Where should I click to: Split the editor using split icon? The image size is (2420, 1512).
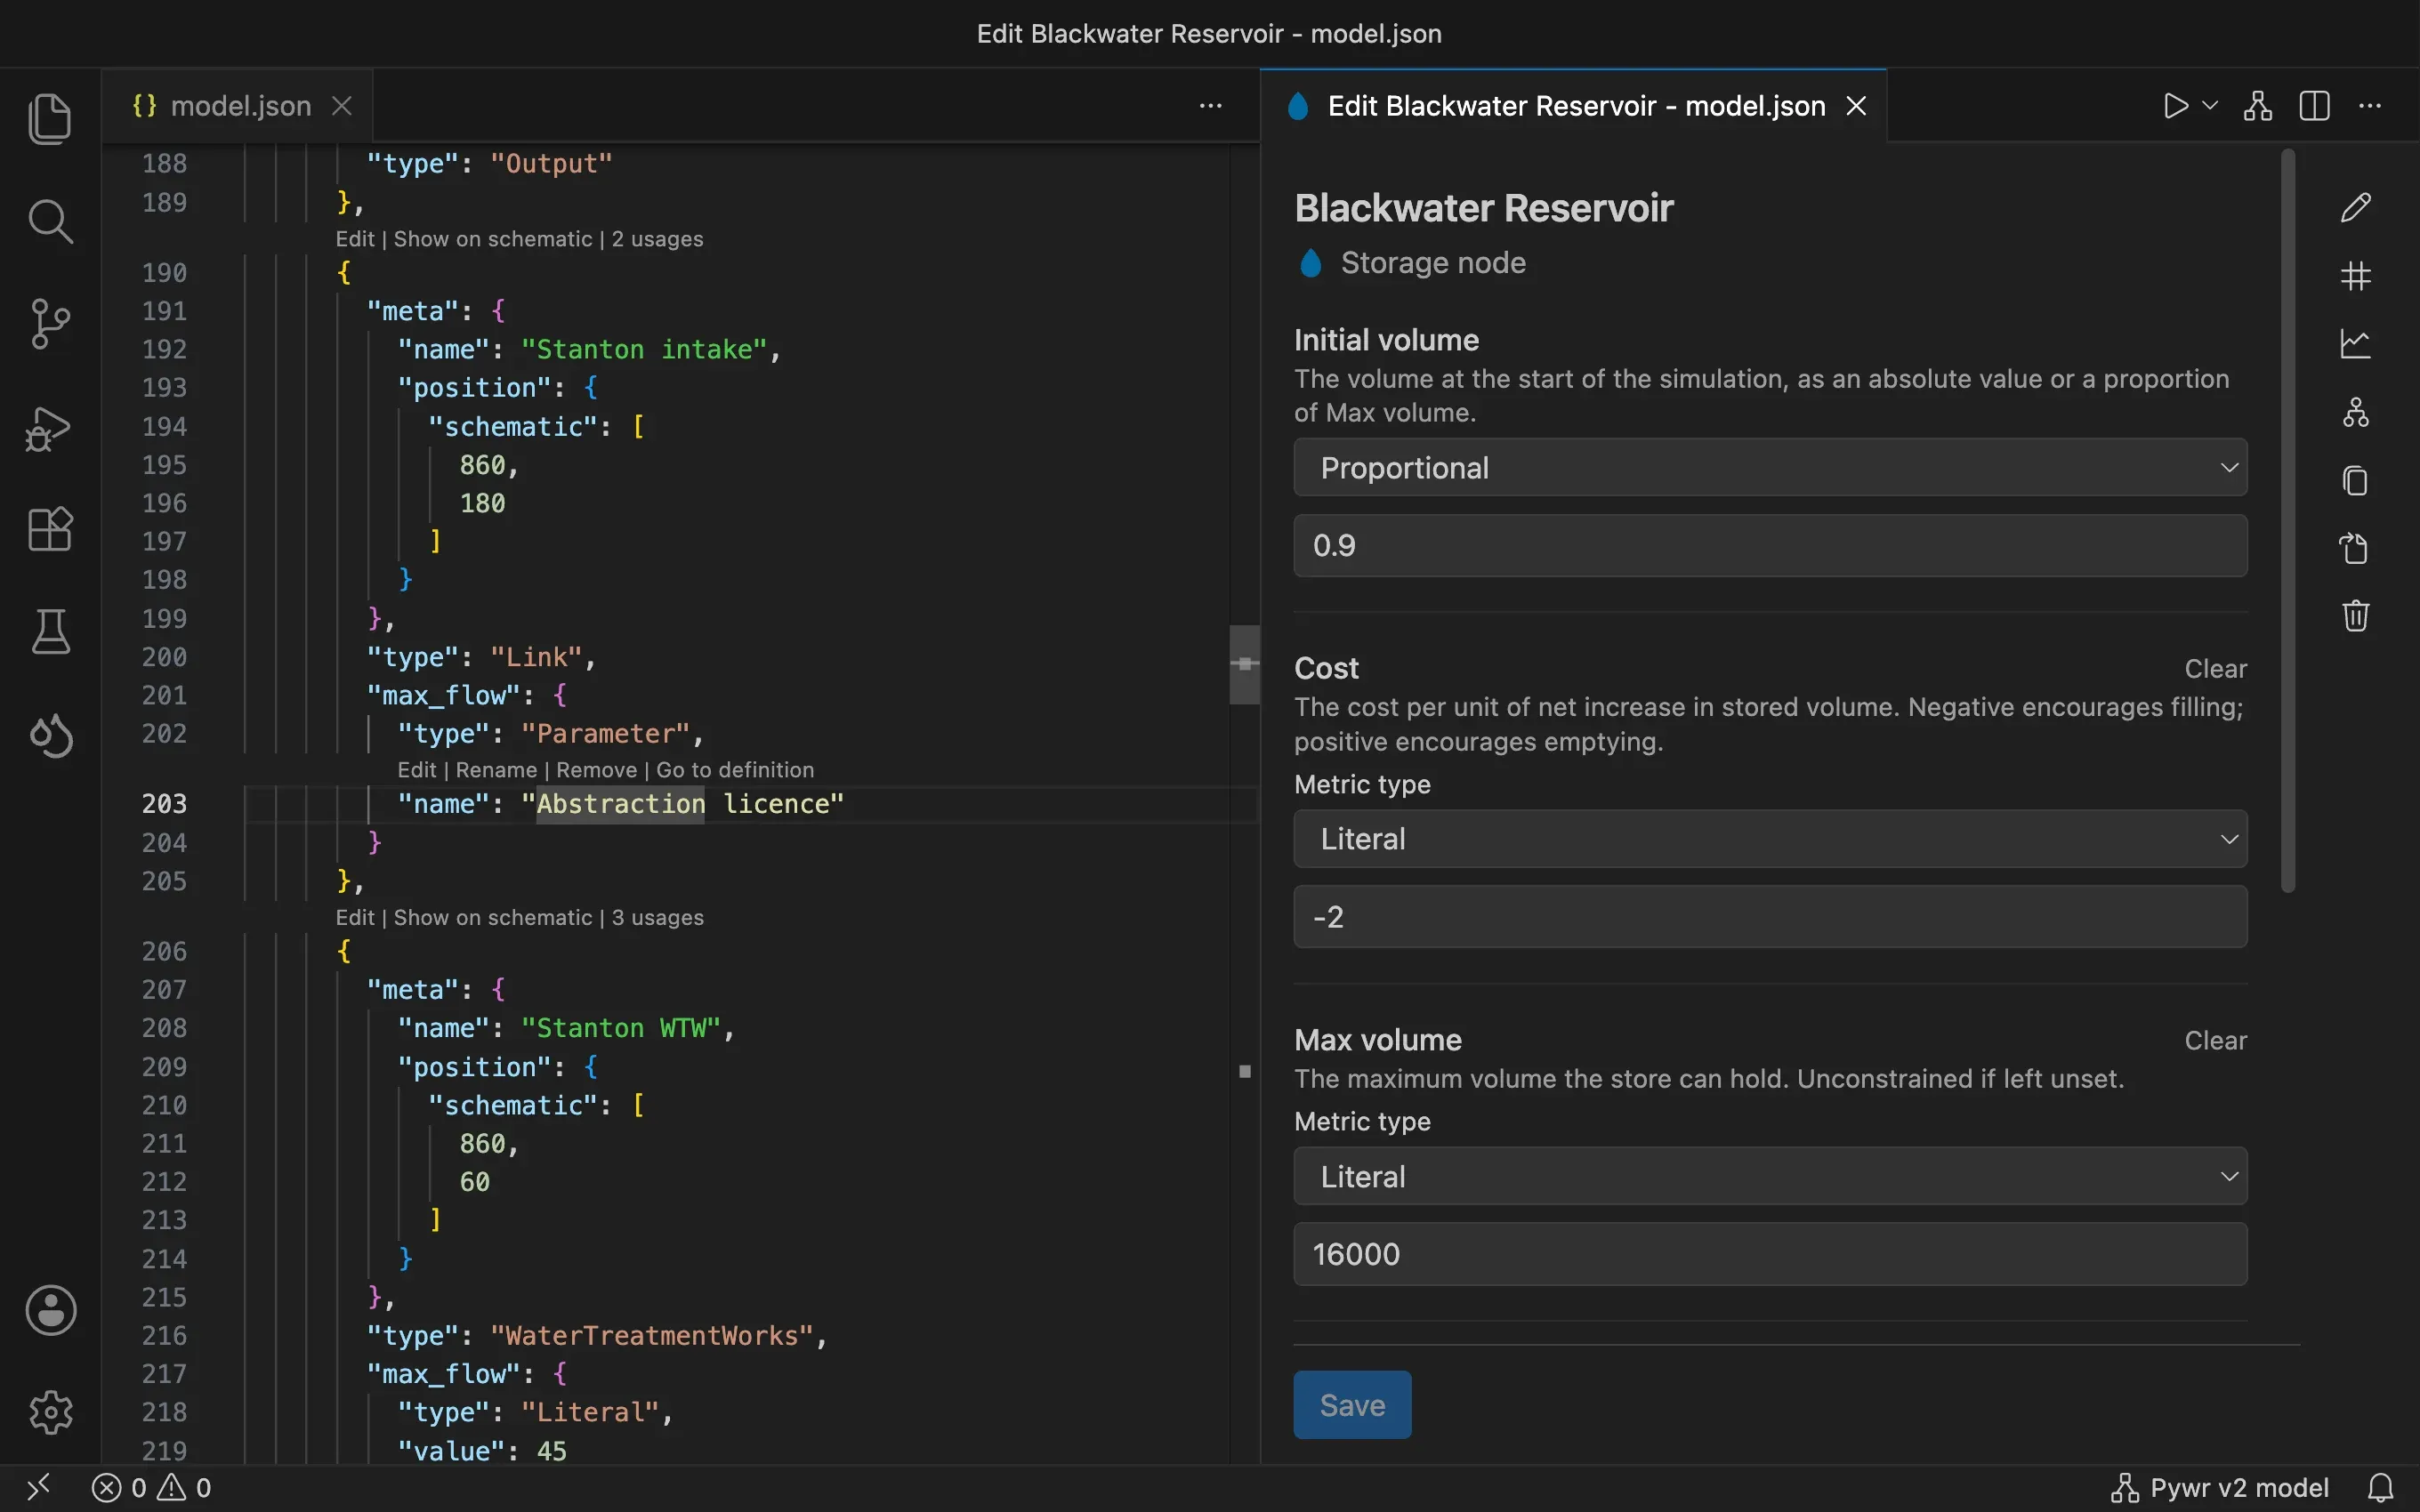click(x=2314, y=106)
